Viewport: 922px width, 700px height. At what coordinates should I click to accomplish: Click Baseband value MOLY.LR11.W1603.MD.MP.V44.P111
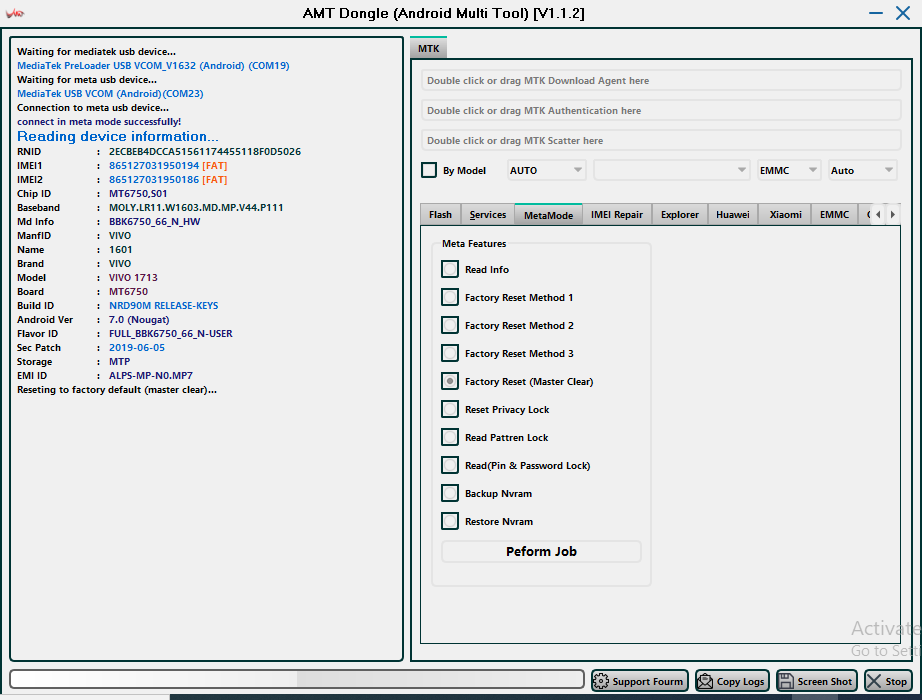click(196, 208)
